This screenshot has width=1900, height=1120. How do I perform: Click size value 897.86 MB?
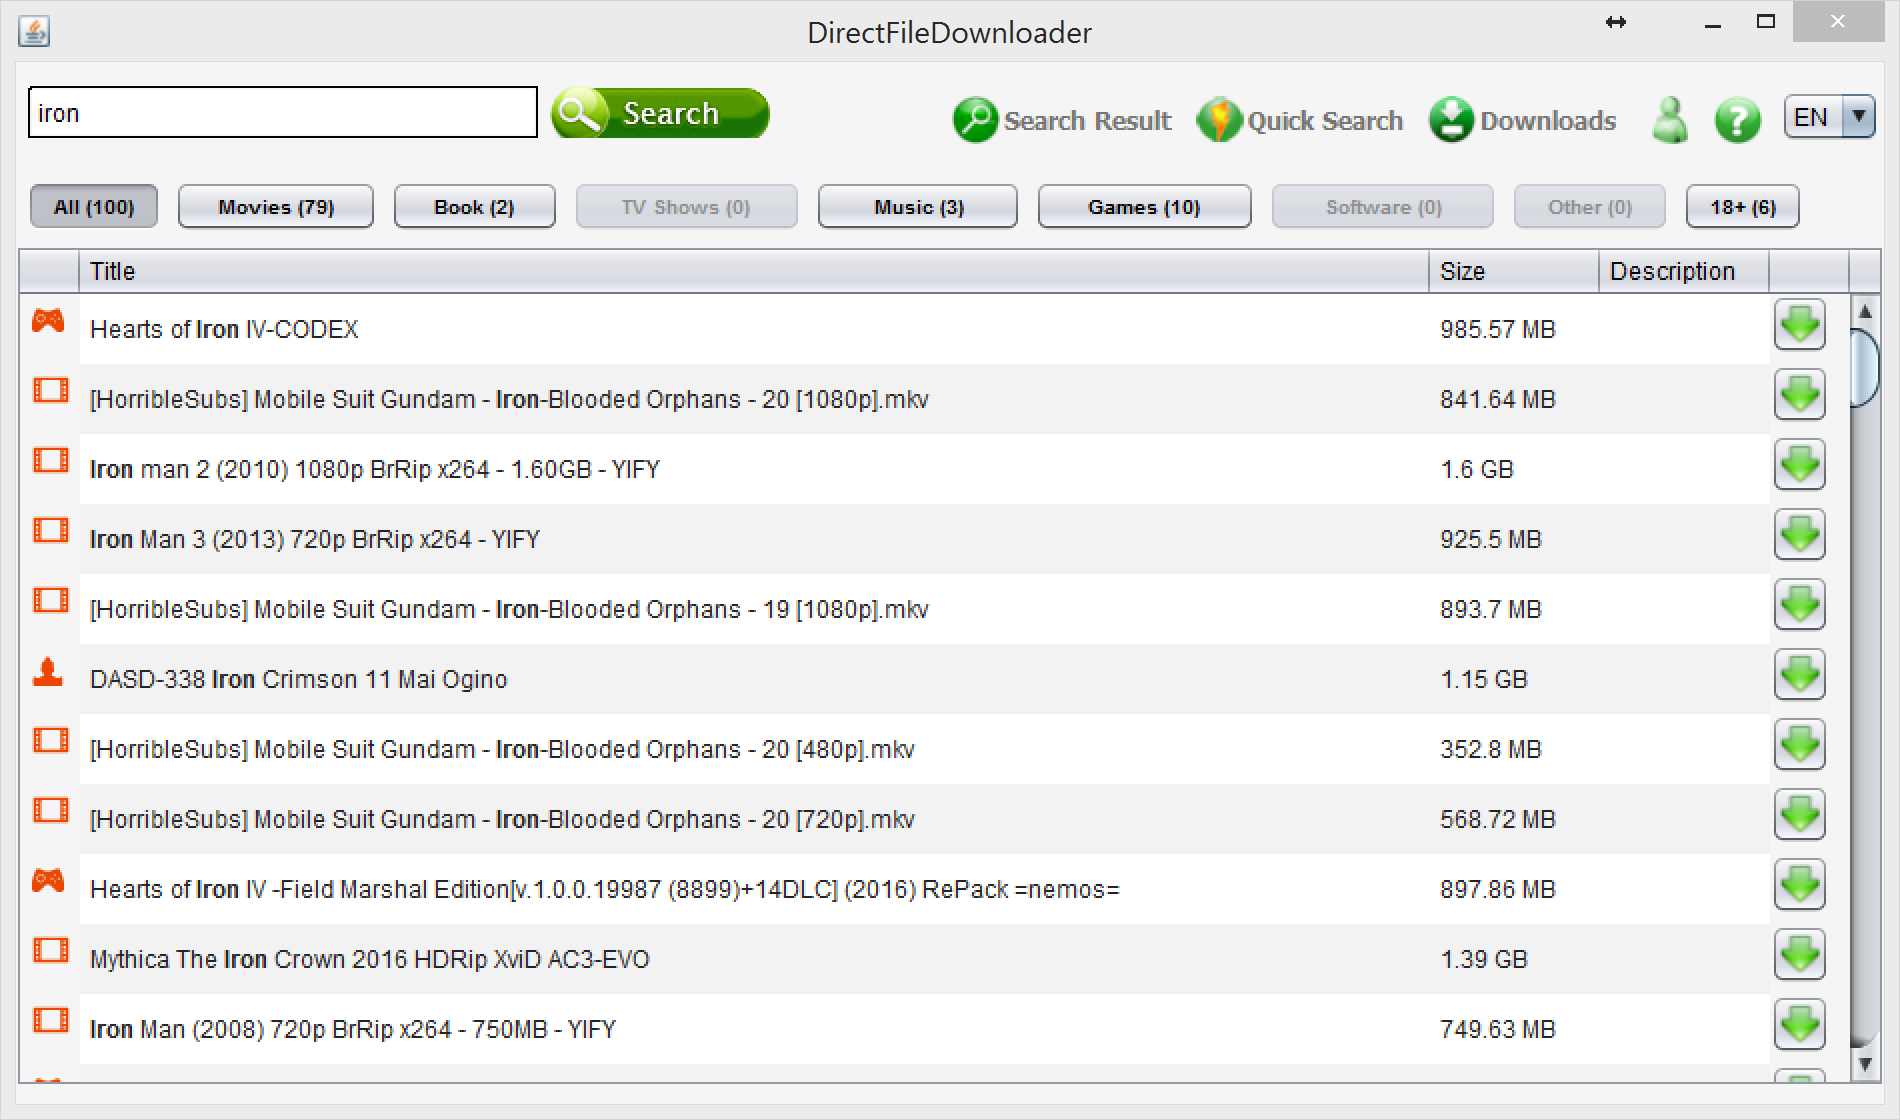click(1498, 889)
